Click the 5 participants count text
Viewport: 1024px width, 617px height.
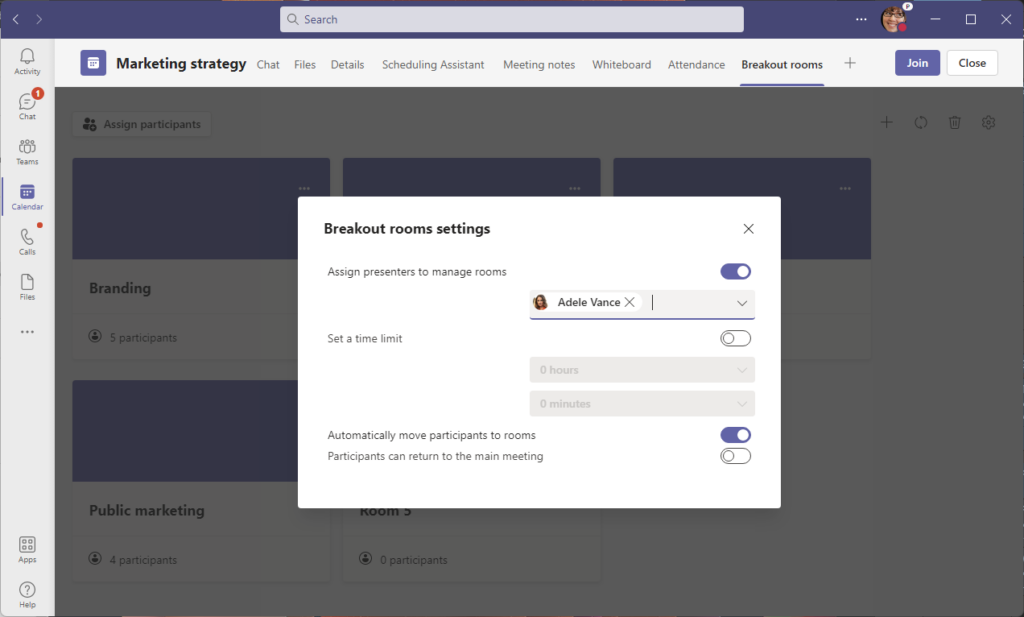[x=143, y=338]
